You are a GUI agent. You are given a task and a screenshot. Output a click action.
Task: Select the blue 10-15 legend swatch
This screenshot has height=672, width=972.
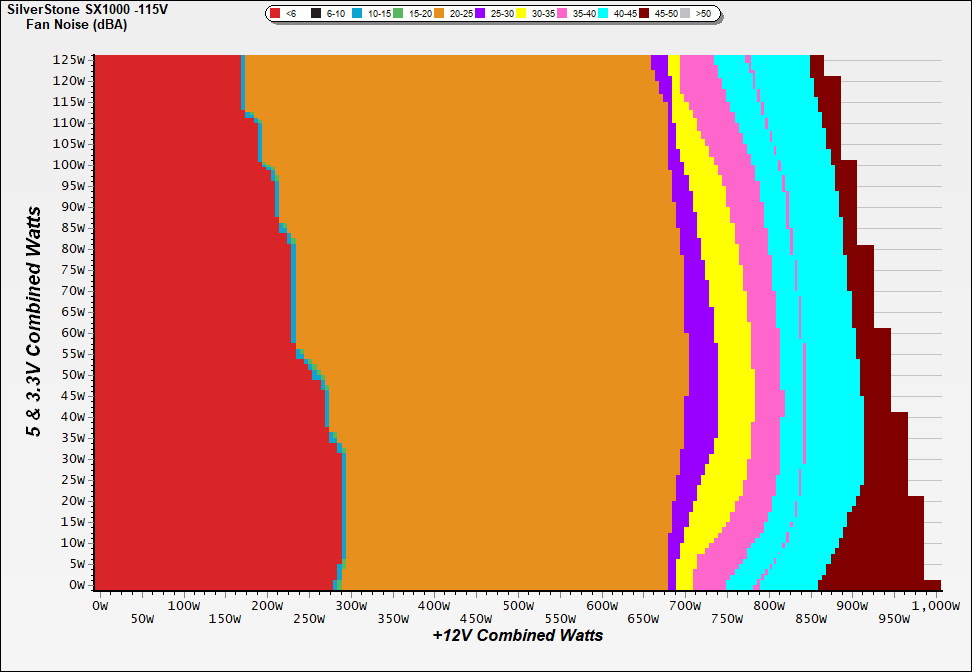357,14
